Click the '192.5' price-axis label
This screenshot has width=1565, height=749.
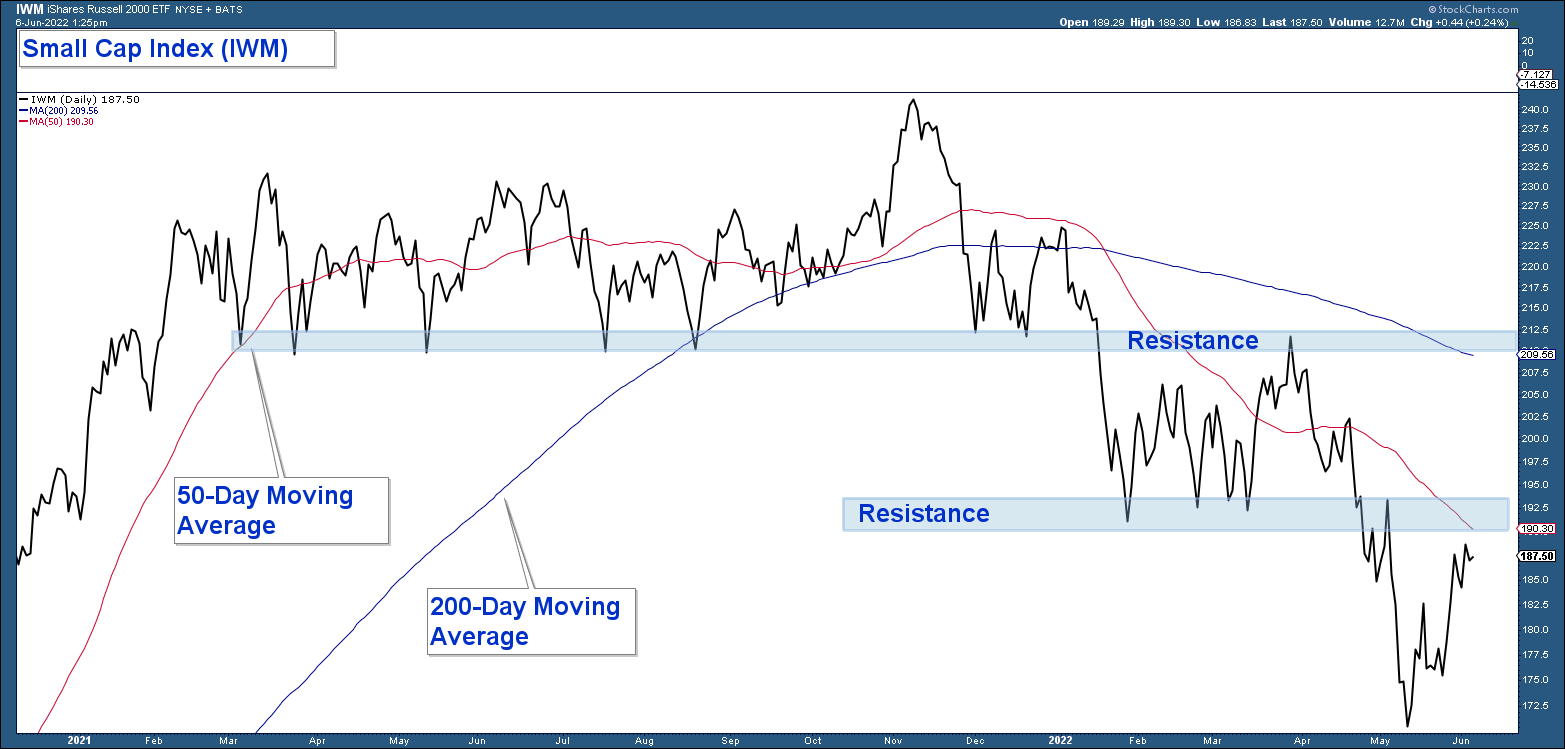tap(1534, 507)
